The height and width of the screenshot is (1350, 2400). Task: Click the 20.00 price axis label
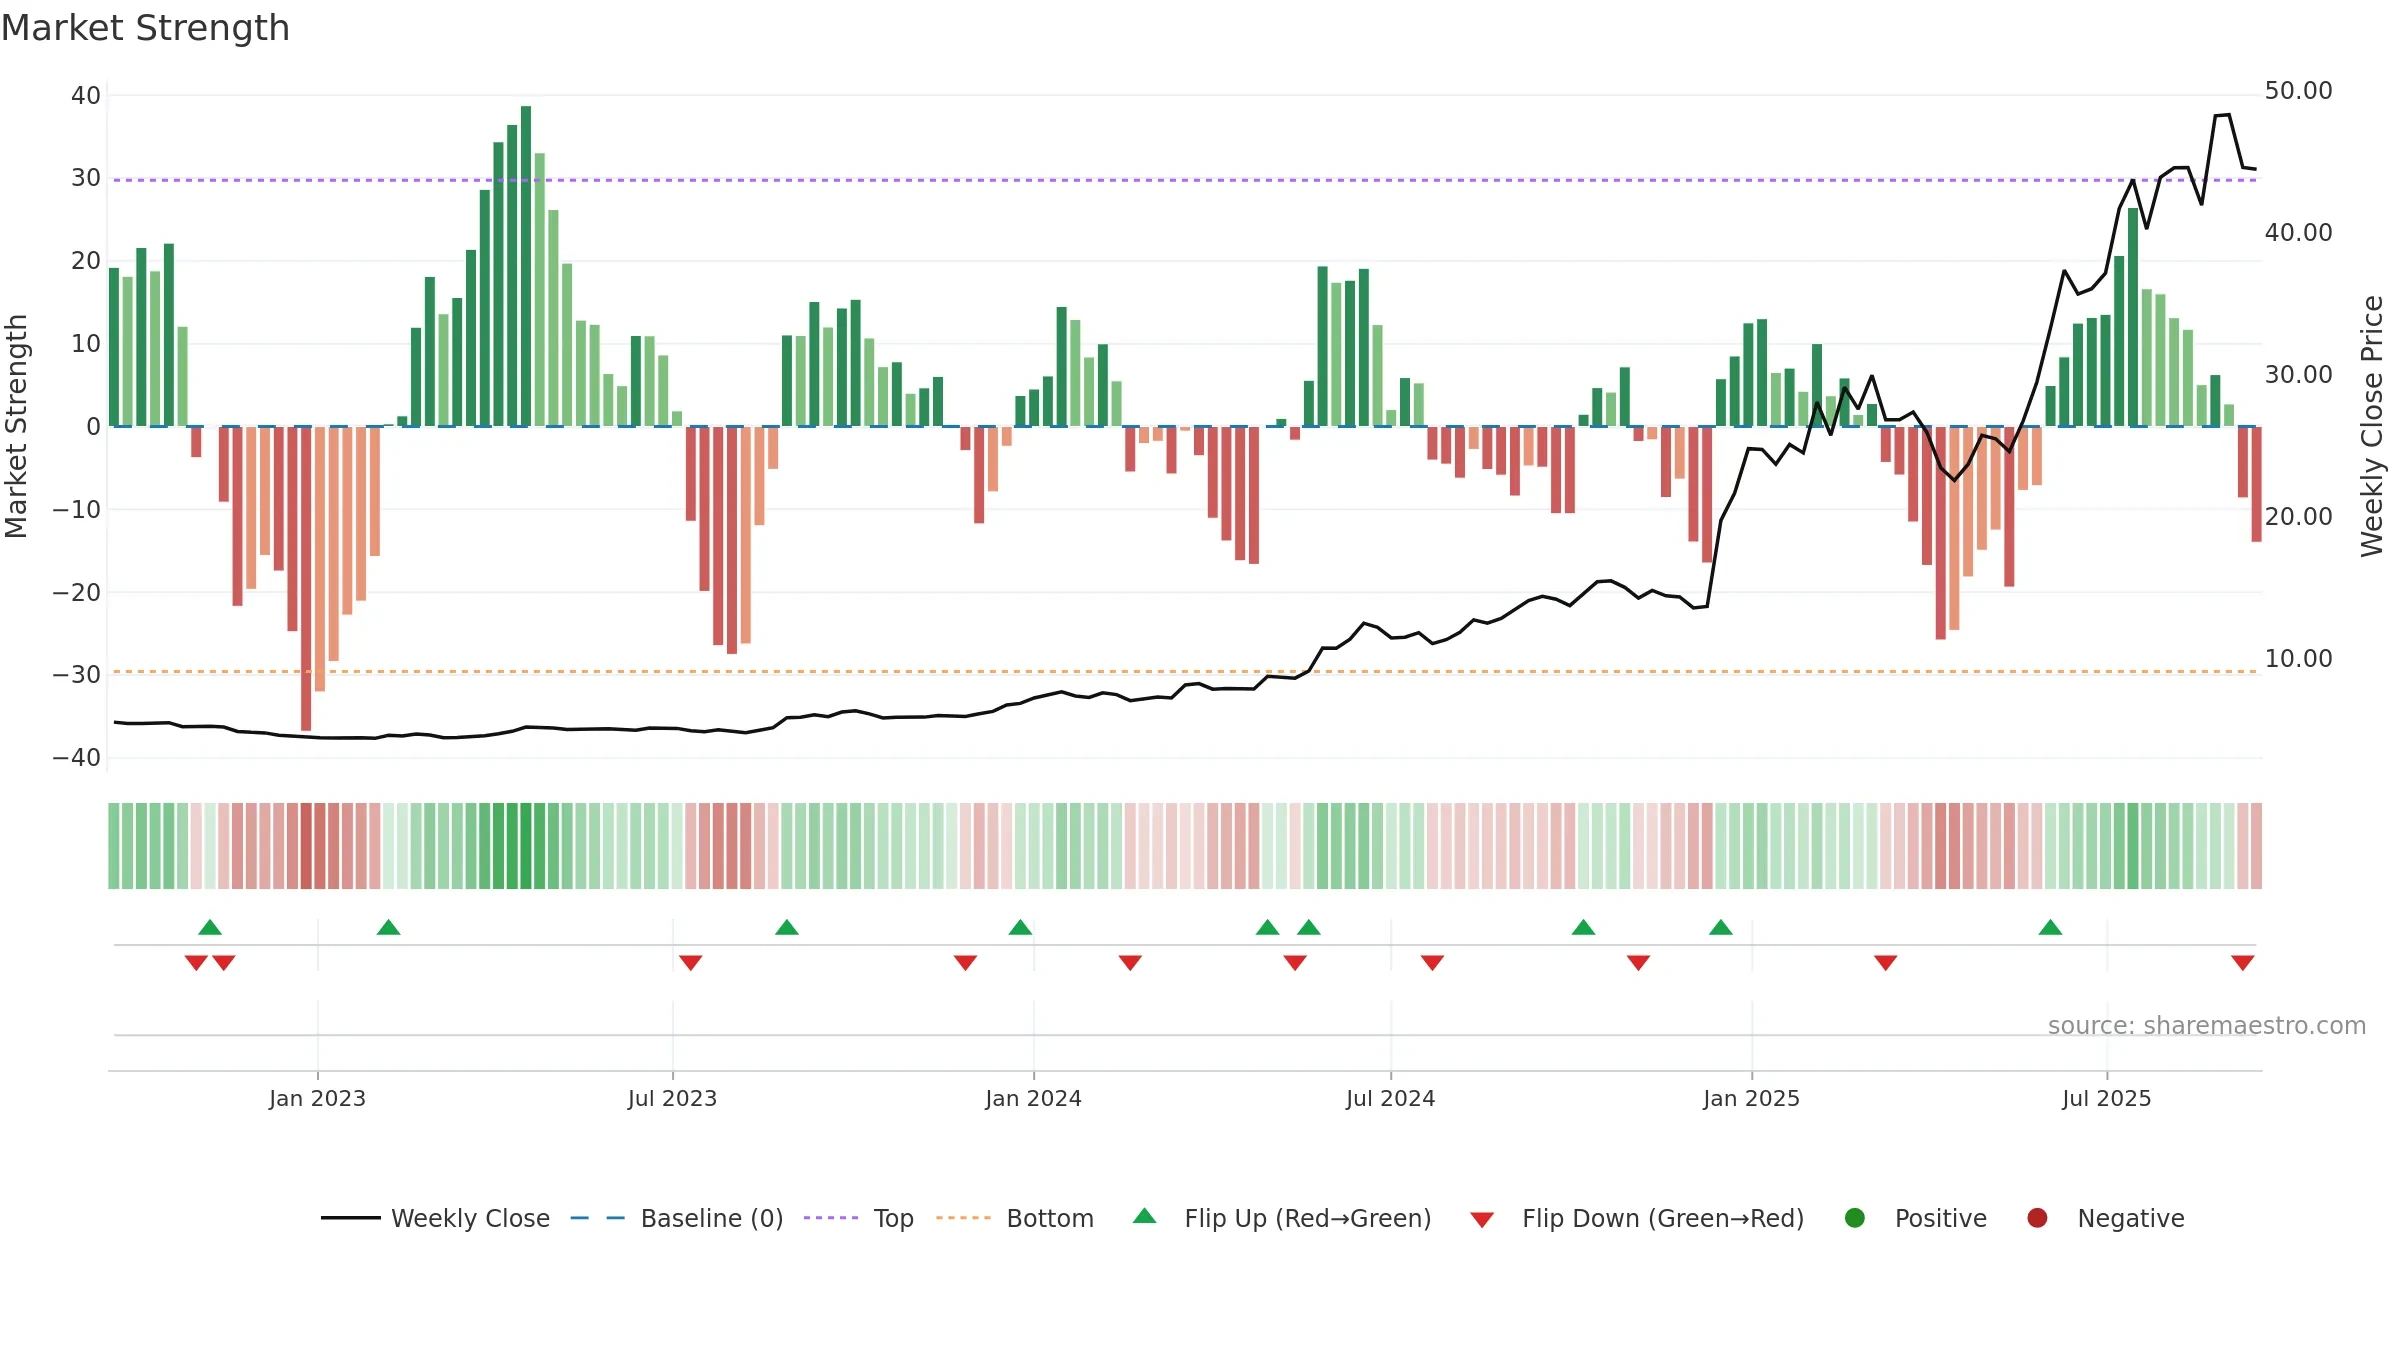click(x=2298, y=517)
